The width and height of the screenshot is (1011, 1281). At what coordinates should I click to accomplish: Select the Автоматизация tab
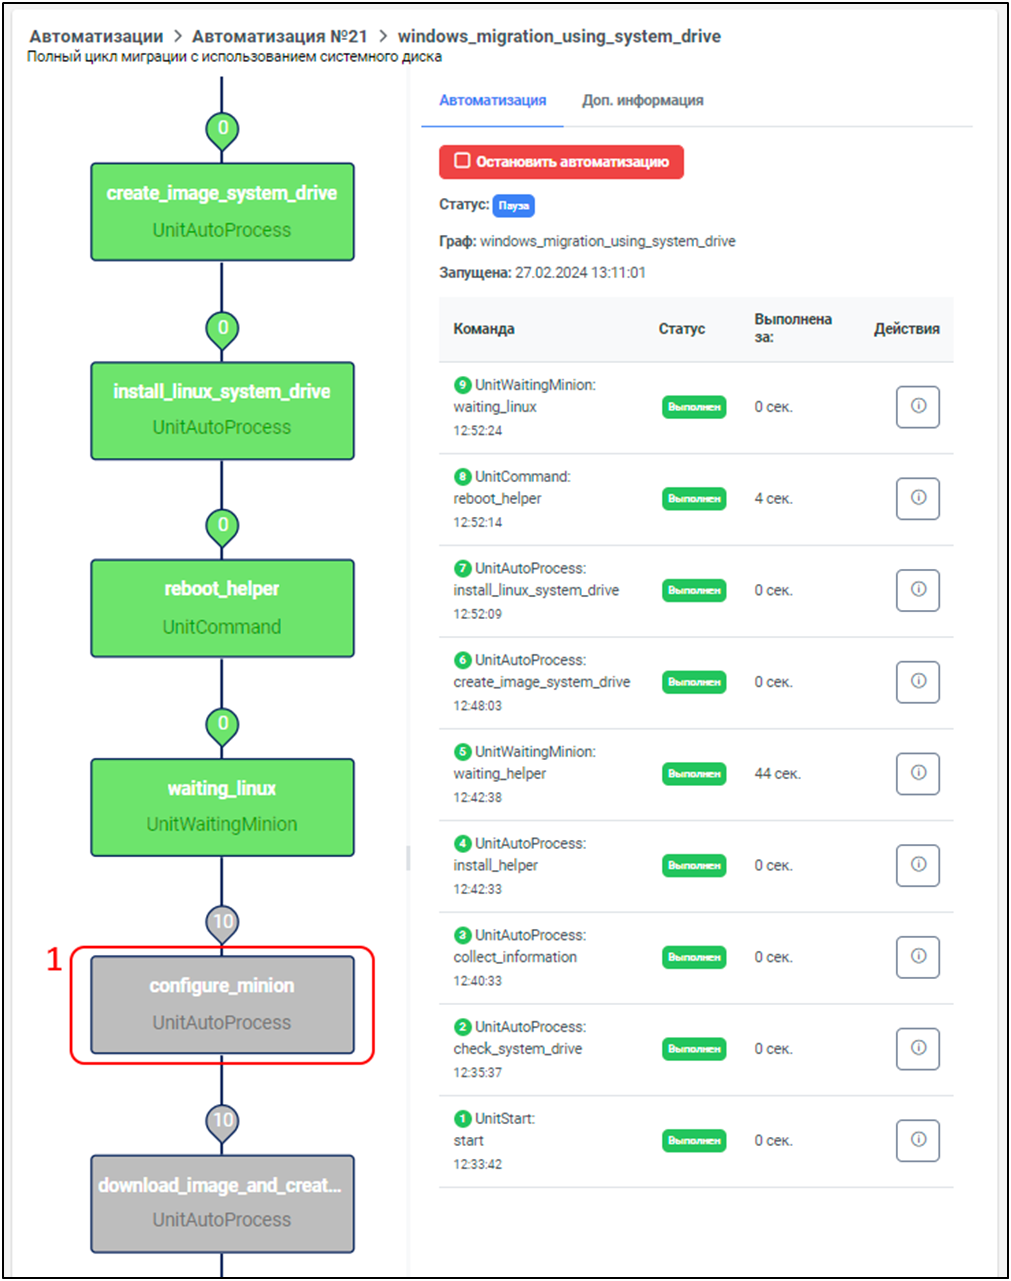point(492,100)
